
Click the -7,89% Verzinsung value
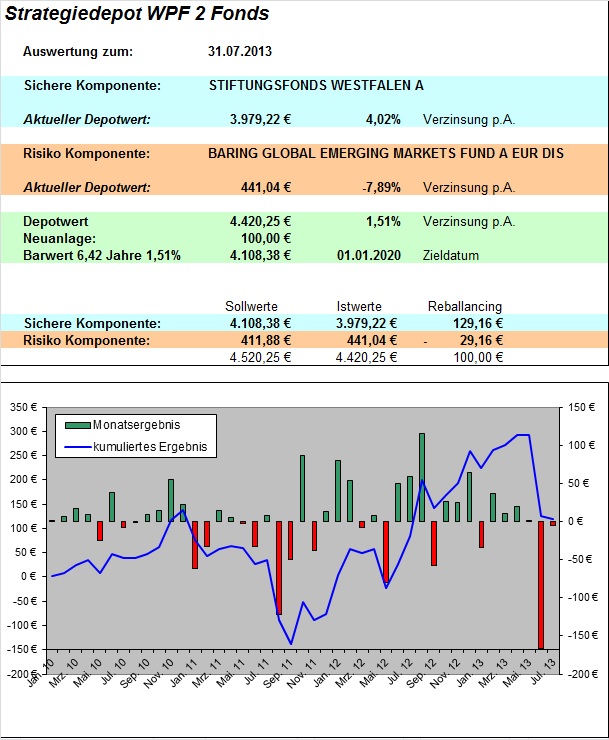[x=381, y=187]
